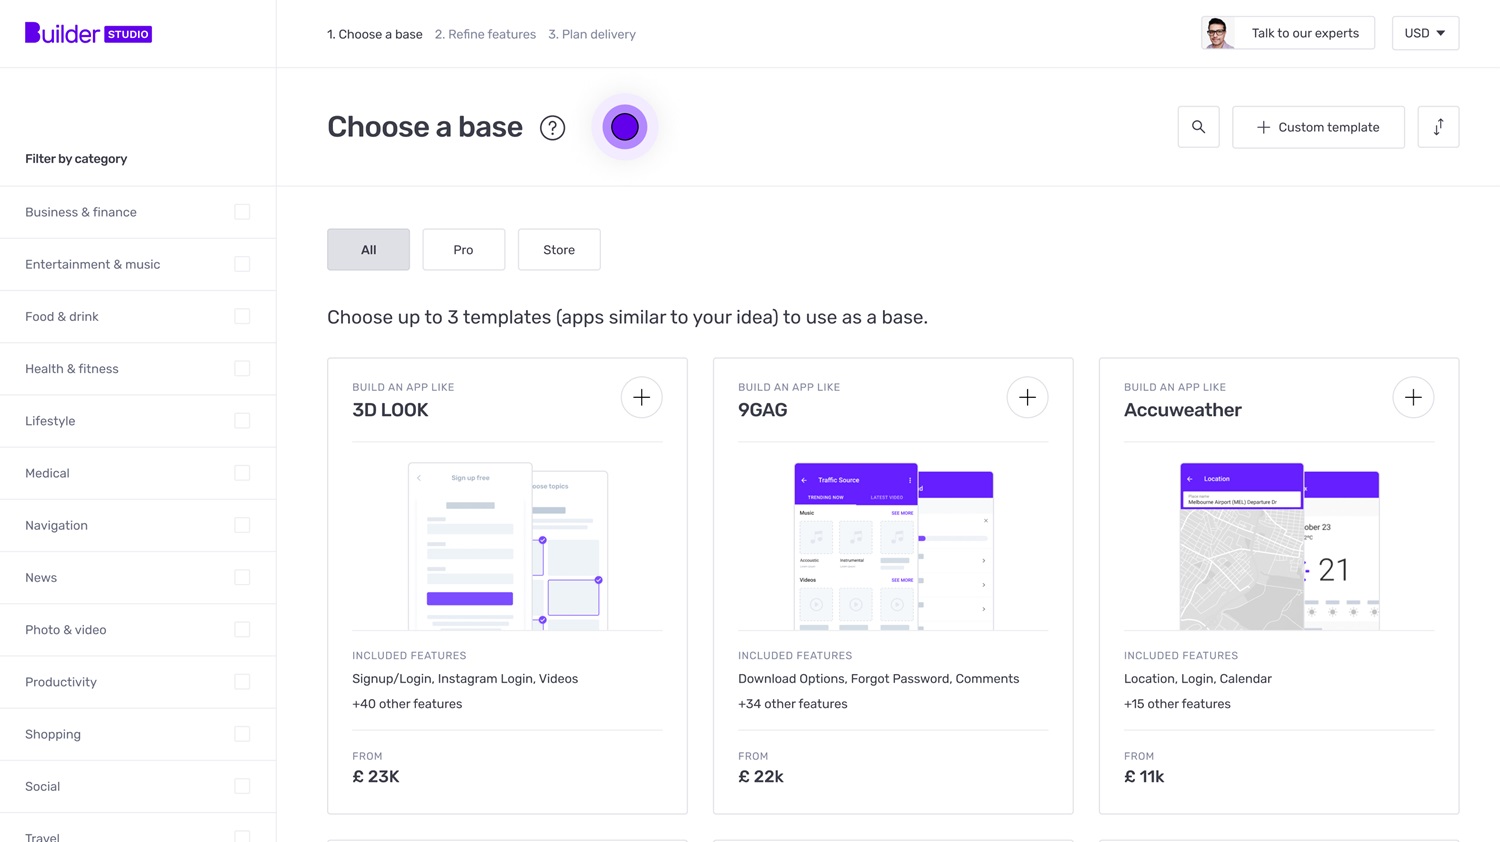Enable the Health & fitness filter checkbox
The width and height of the screenshot is (1500, 842).
242,369
